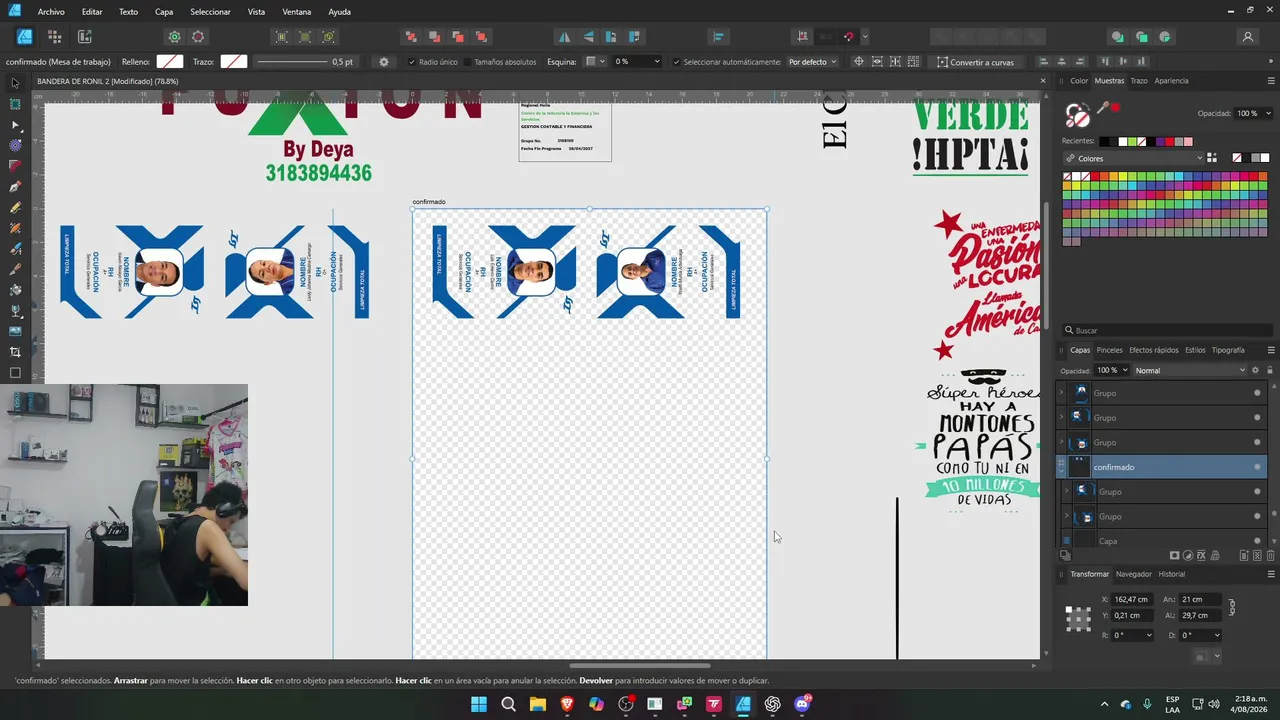Switch to the Historial tab
The height and width of the screenshot is (720, 1280).
pos(1171,574)
